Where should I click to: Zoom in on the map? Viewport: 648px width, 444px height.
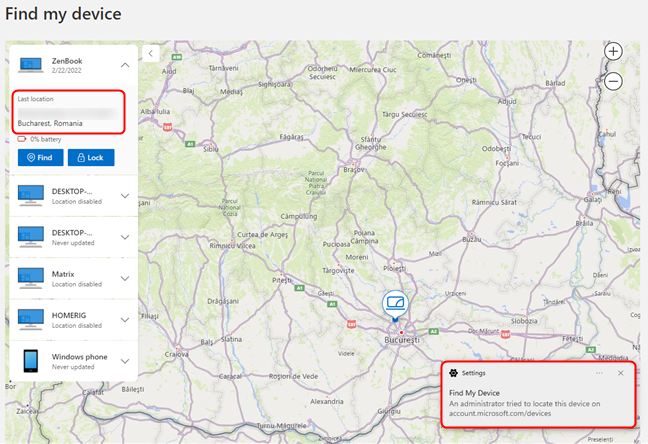tap(613, 52)
